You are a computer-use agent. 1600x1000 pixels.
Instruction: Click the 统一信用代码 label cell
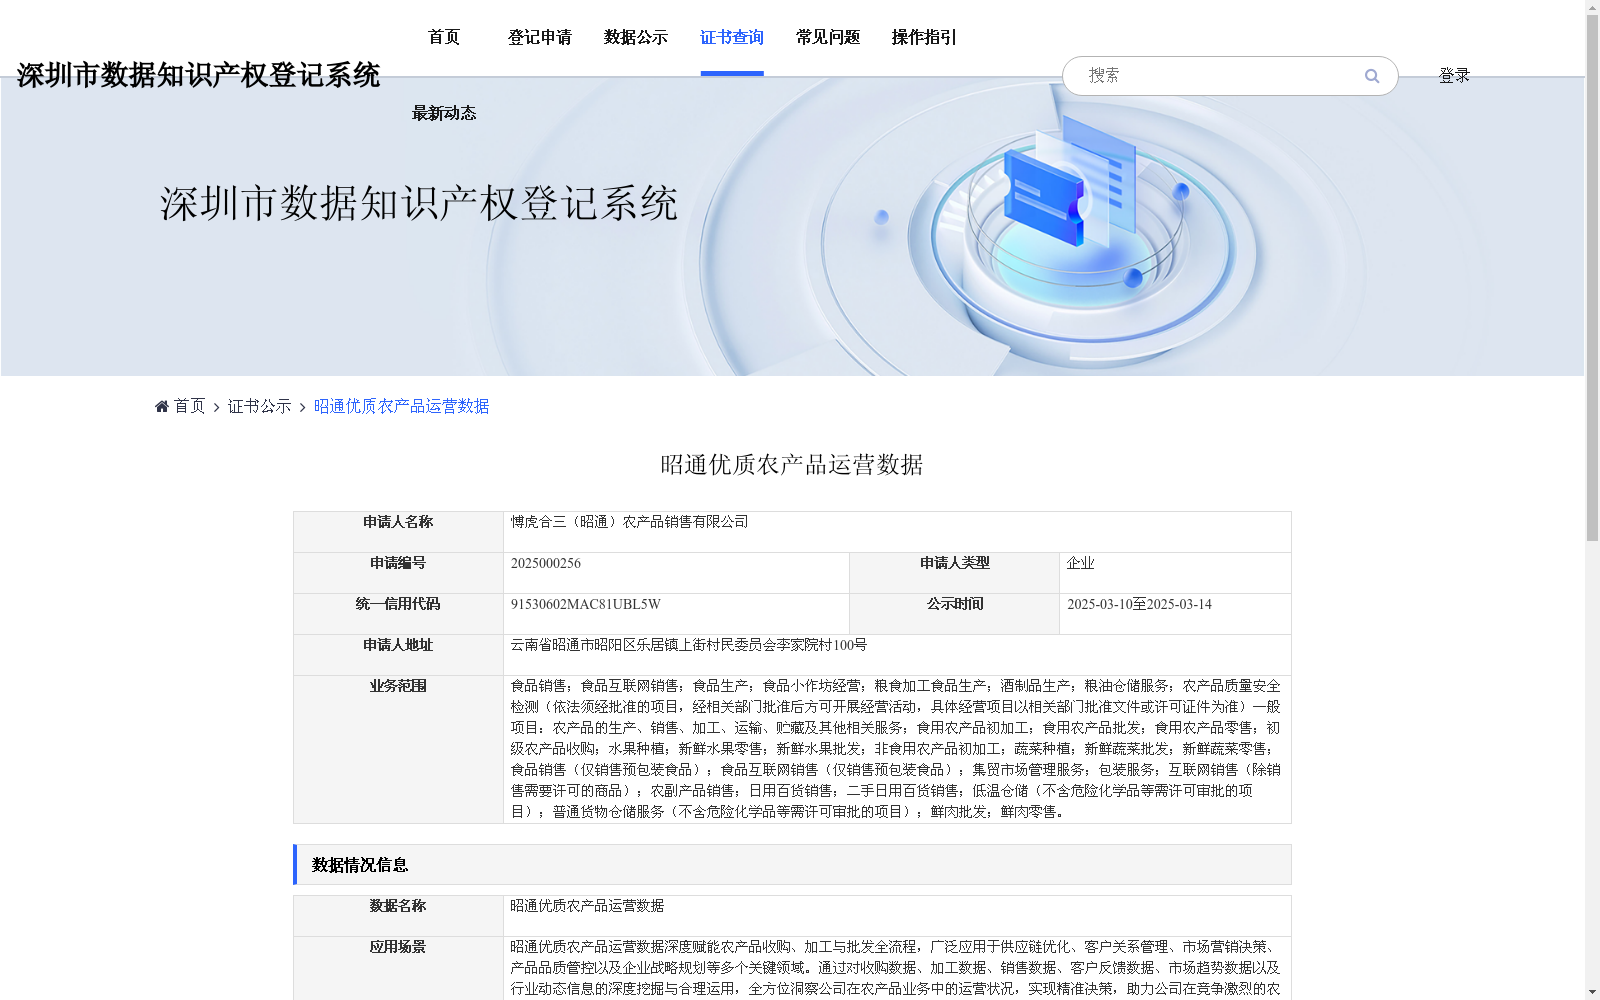(x=398, y=614)
